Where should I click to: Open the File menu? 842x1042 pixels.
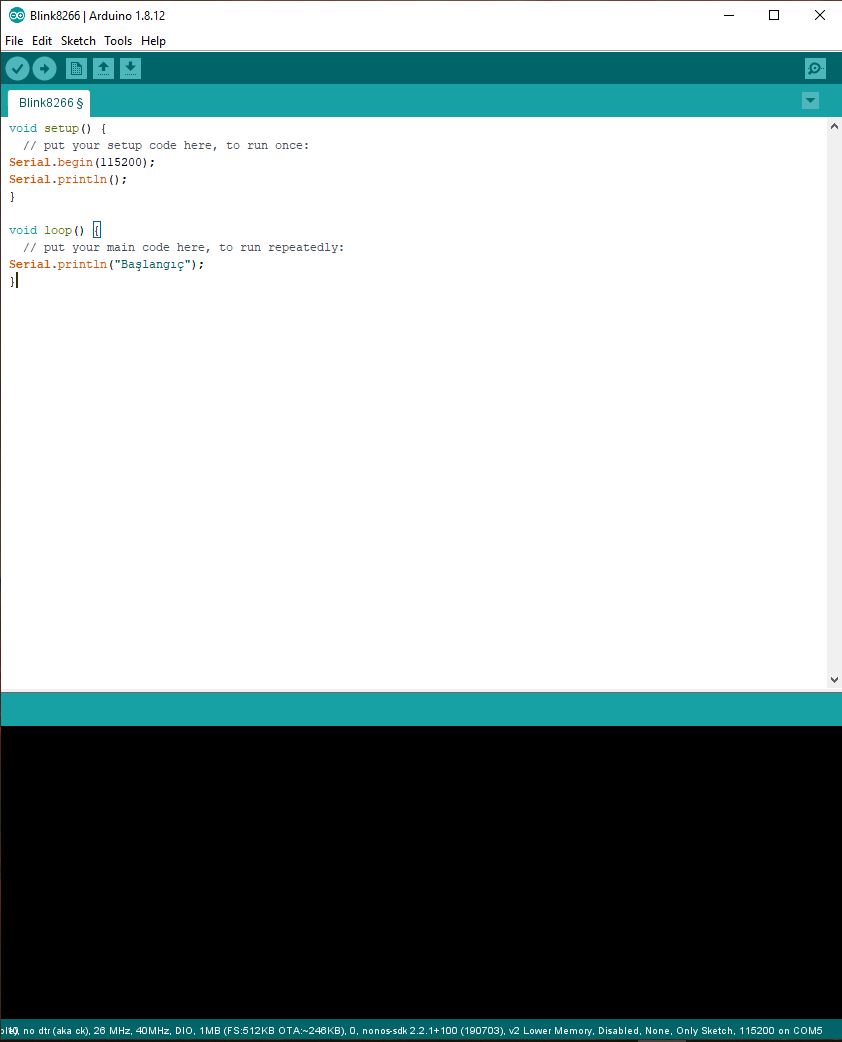coord(14,41)
